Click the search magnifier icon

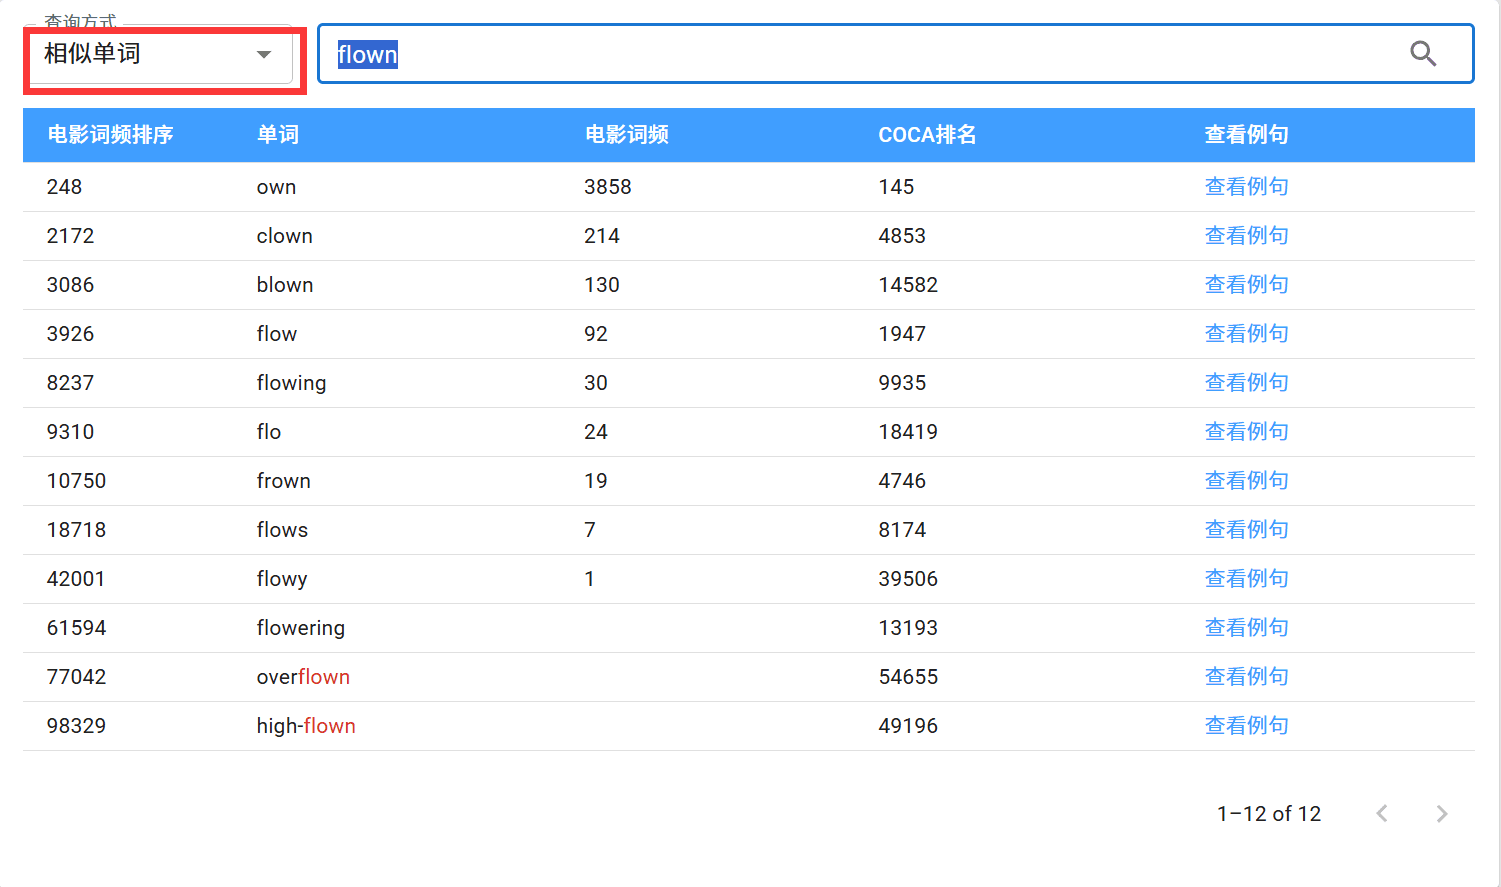(x=1422, y=54)
